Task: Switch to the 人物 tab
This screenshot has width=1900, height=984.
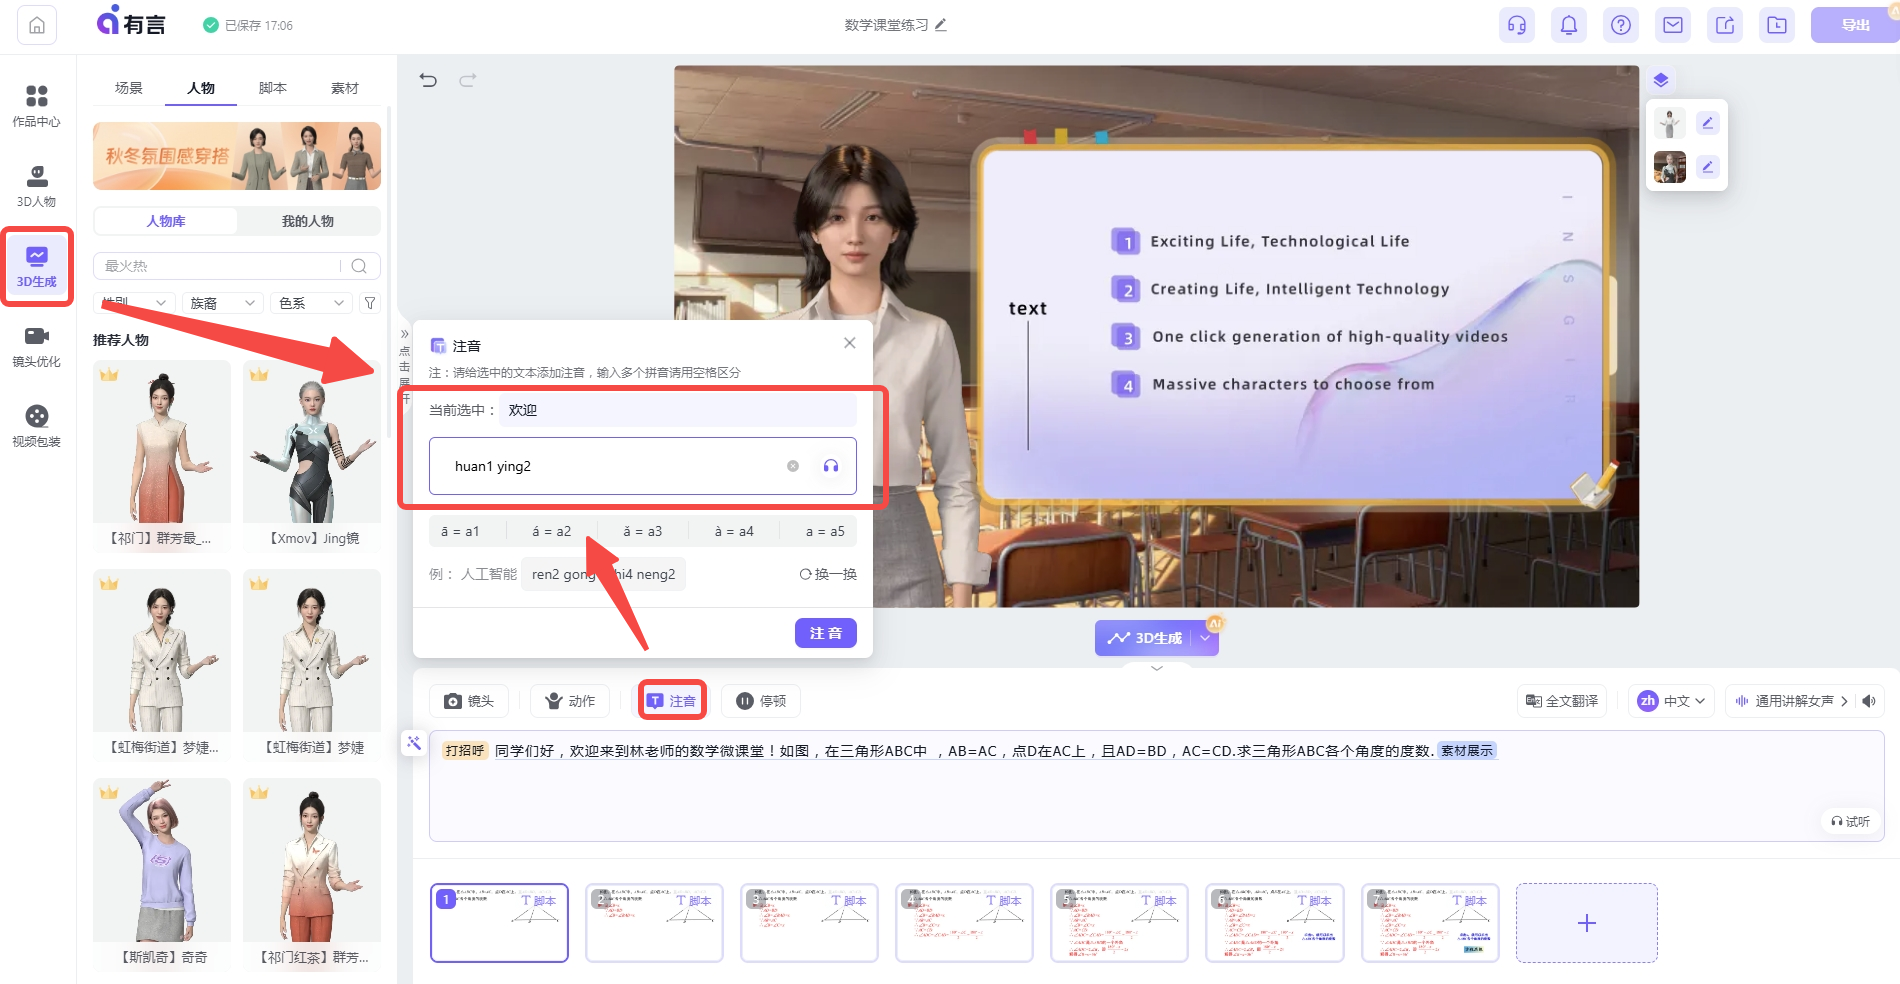Action: pos(201,88)
